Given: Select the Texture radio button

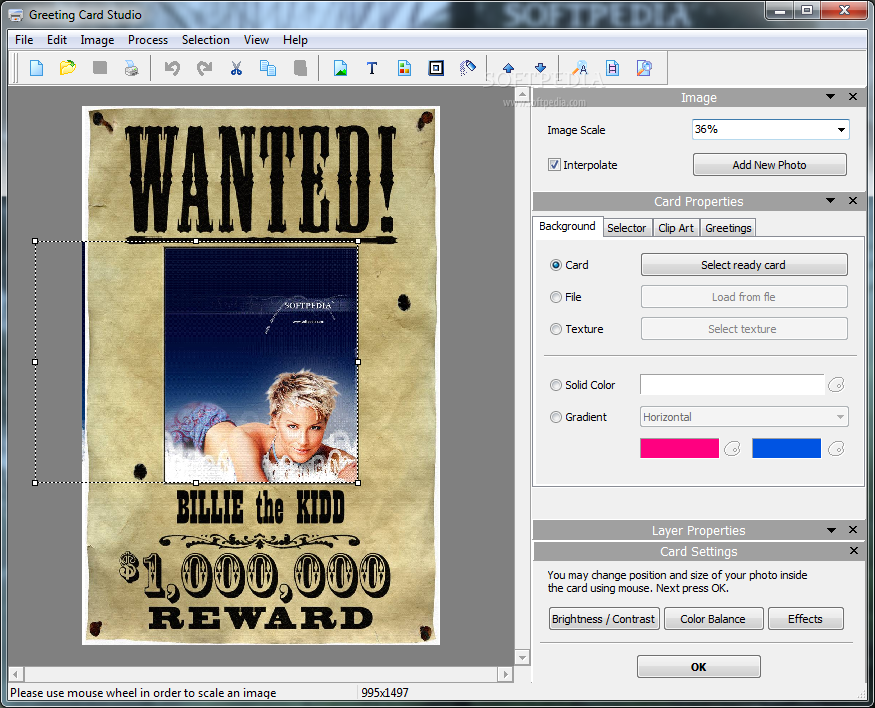Looking at the screenshot, I should [x=556, y=329].
